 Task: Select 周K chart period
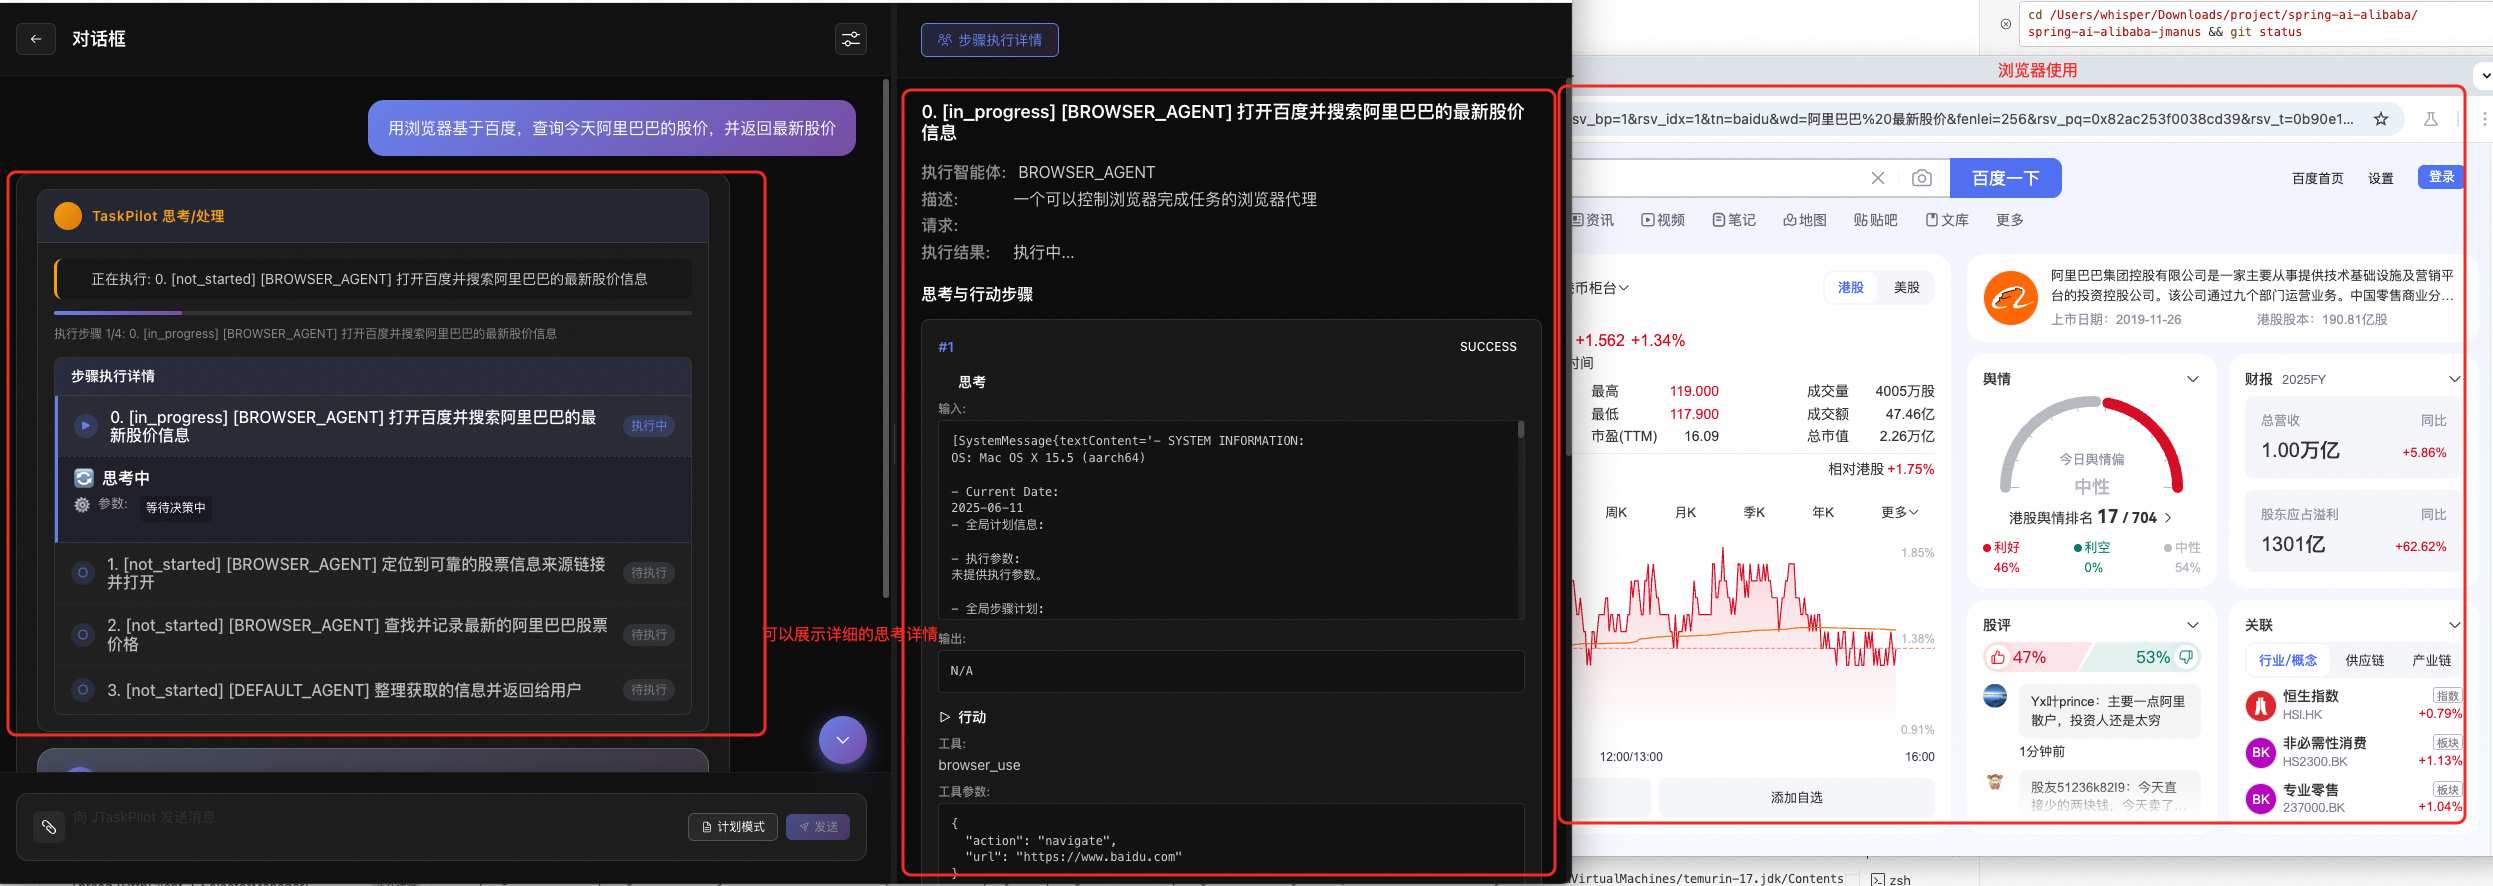(x=1616, y=512)
